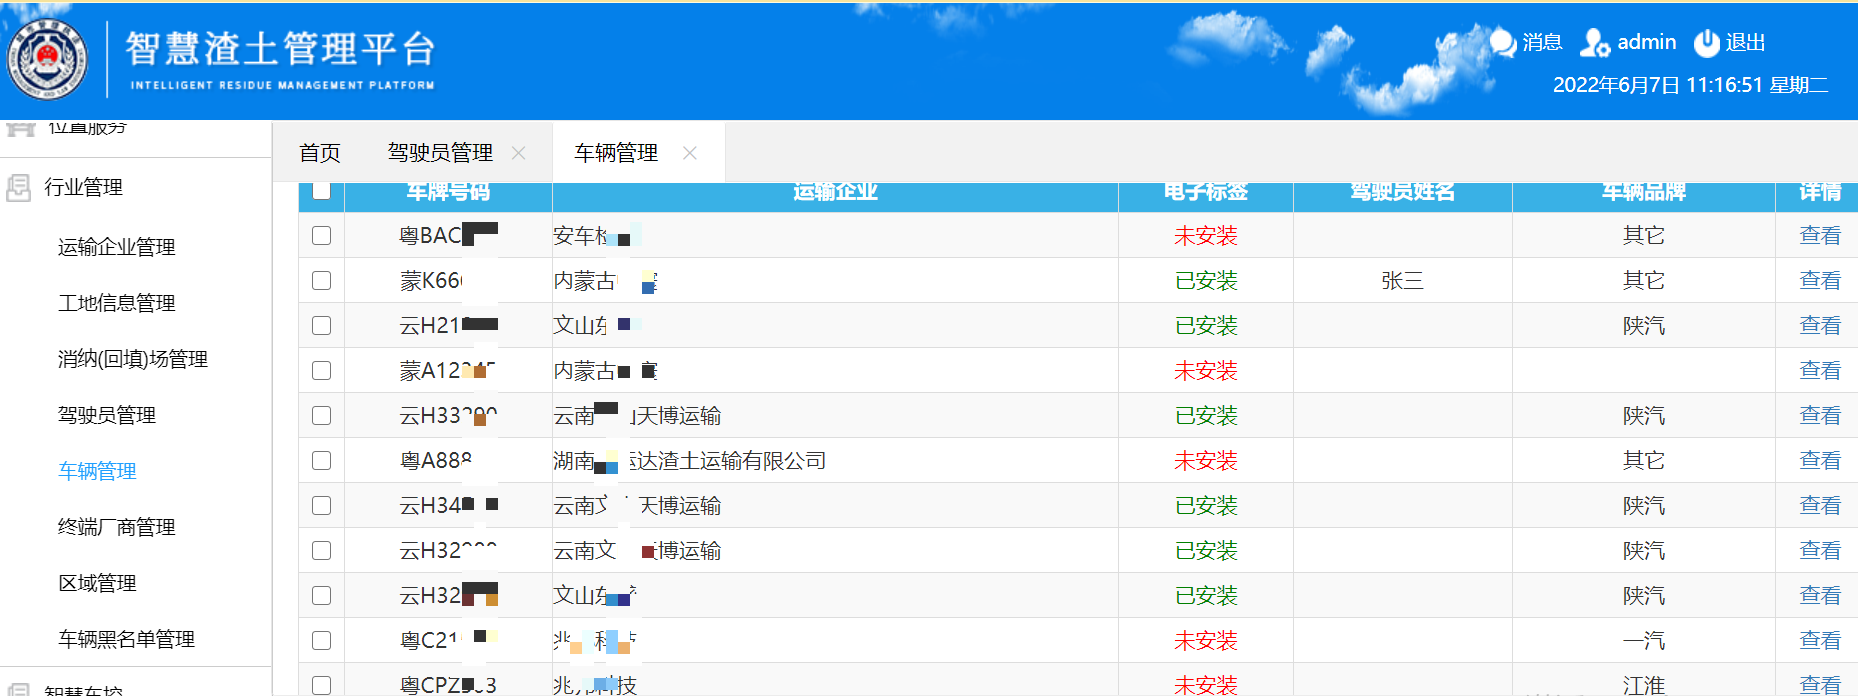The image size is (1858, 696).
Task: Open 运输企业管理 in the sidebar
Action: [x=116, y=247]
